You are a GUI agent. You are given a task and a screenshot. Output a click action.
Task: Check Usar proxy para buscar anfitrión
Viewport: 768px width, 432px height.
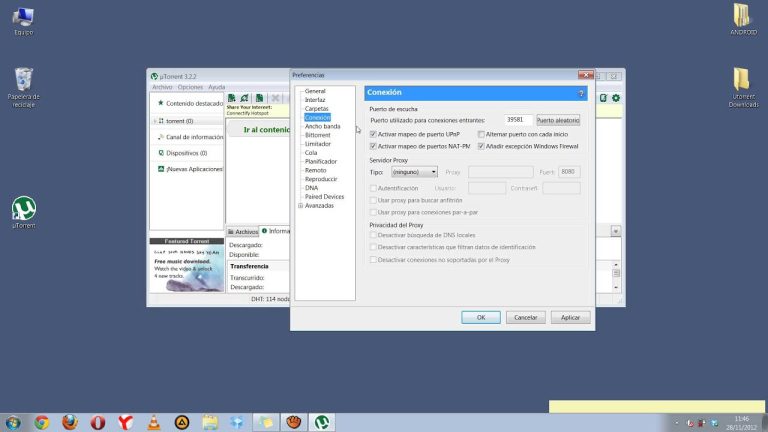(373, 200)
